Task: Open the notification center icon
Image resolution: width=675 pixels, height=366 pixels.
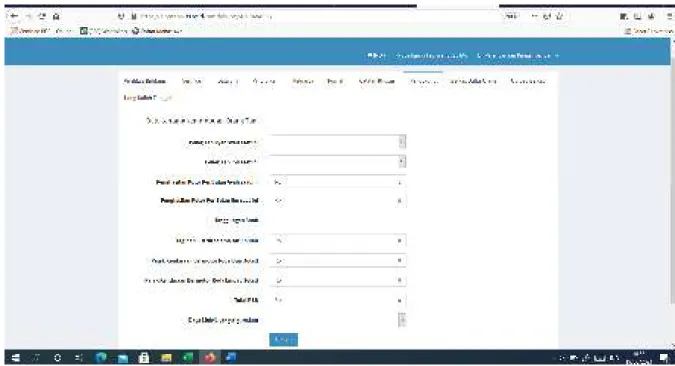Action: click(x=665, y=358)
